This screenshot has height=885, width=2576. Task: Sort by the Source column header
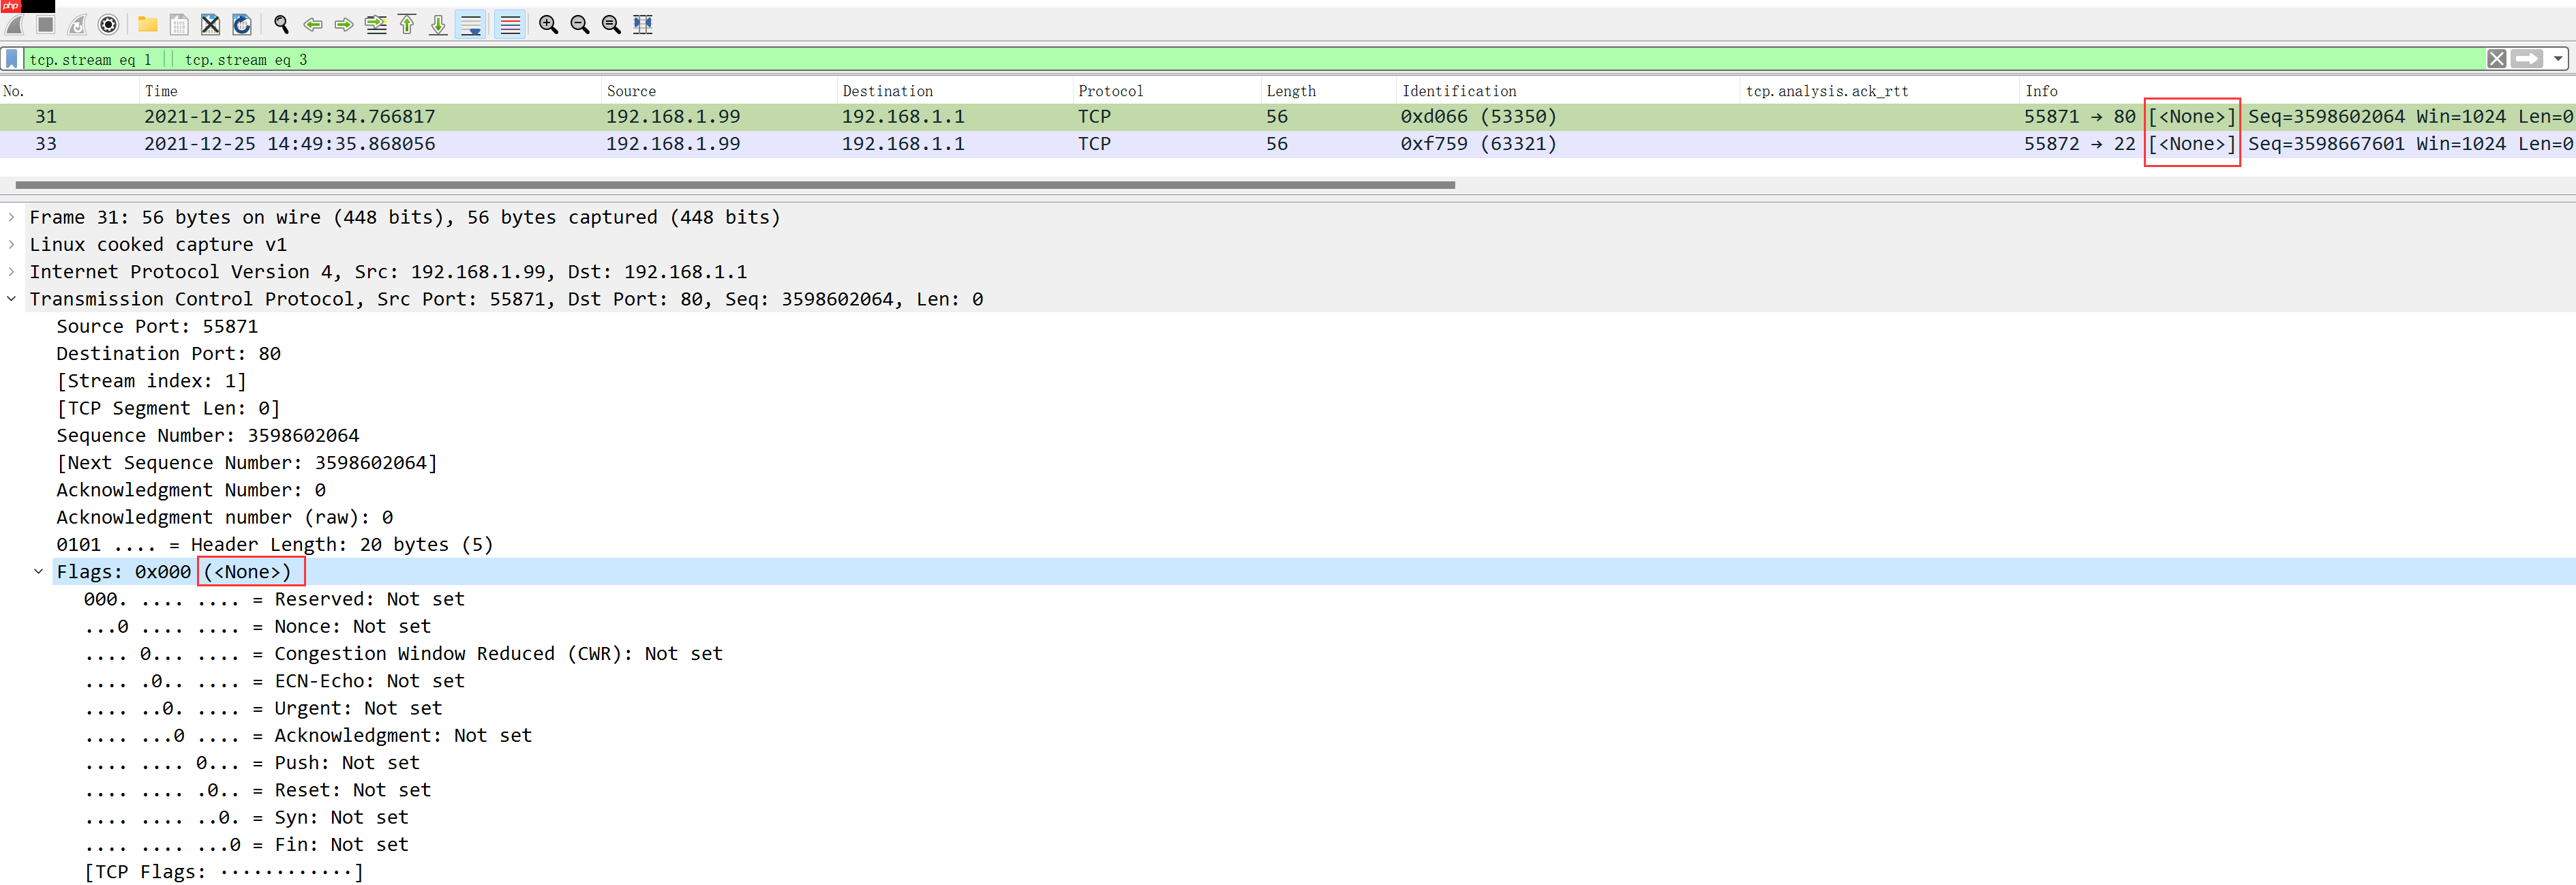[x=631, y=91]
